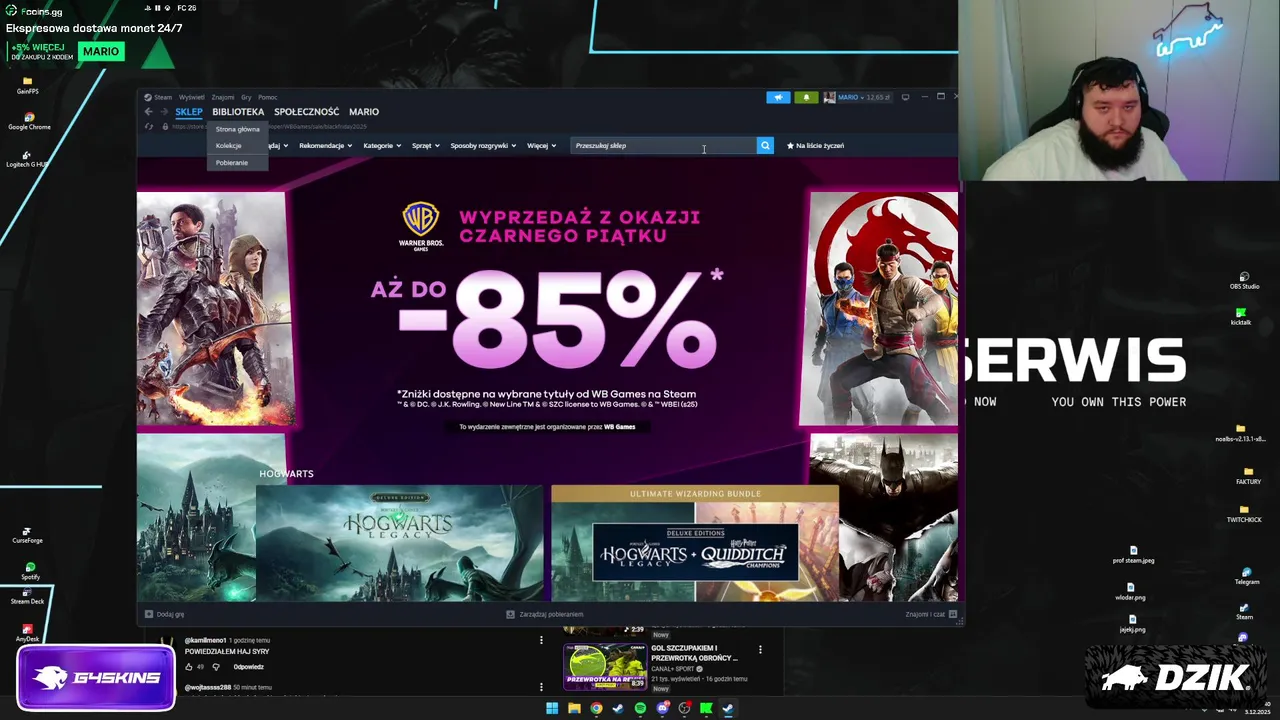Click the plus icon beside Dodaj grę
This screenshot has height=720, width=1280.
click(149, 614)
